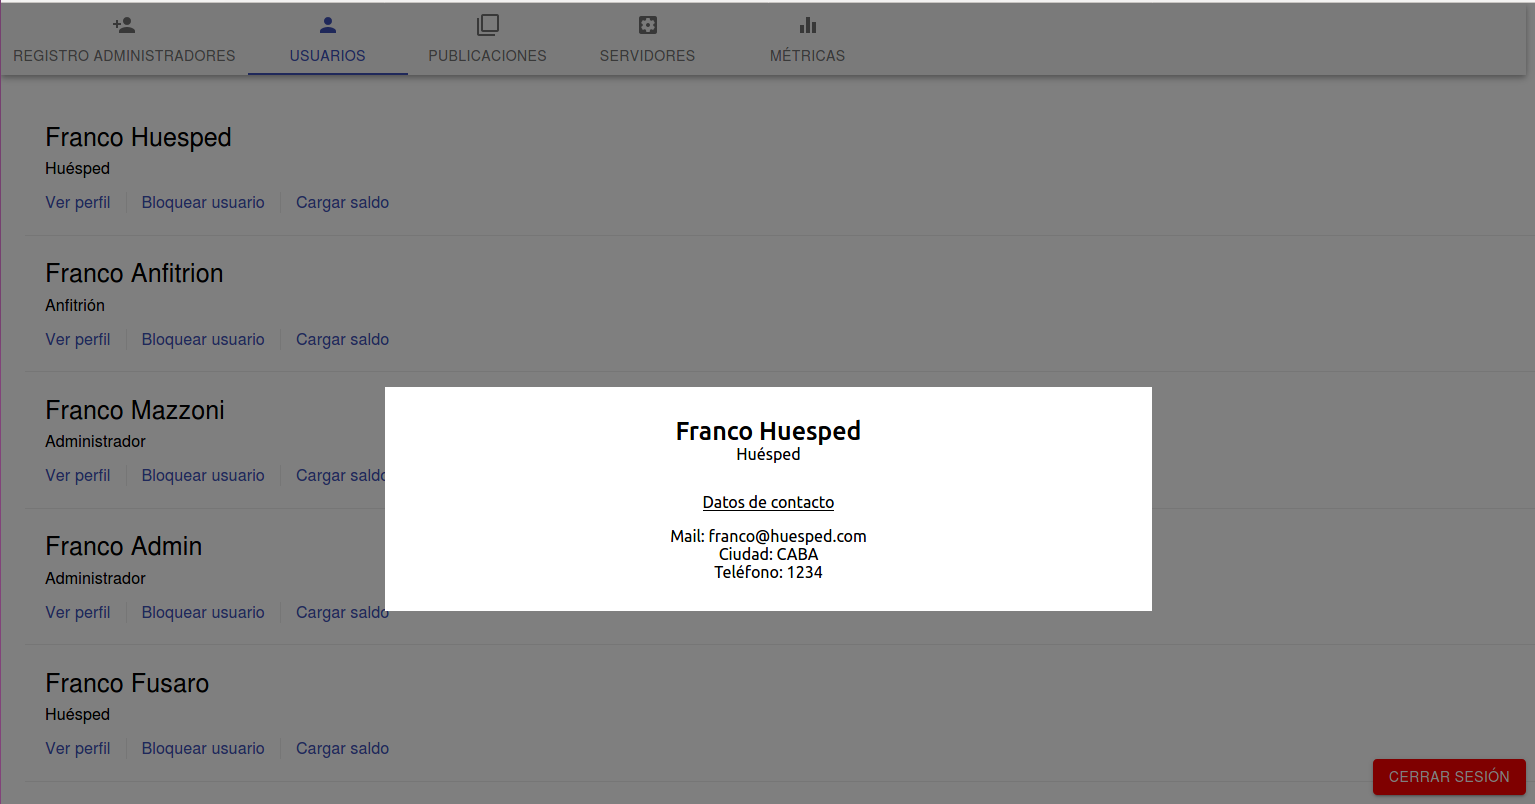
Task: Click the add-person icon above Registro Administradores
Action: pos(124,25)
